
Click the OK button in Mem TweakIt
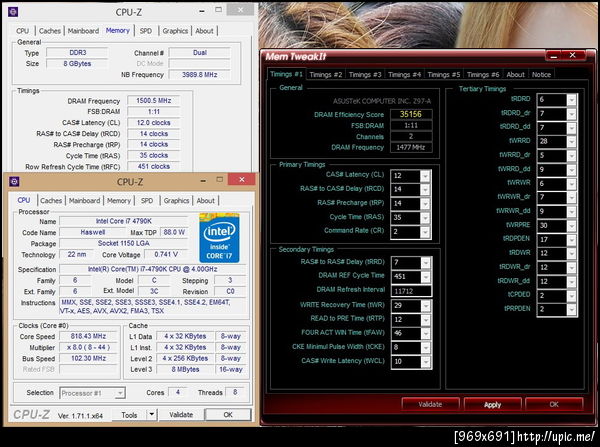[554, 404]
